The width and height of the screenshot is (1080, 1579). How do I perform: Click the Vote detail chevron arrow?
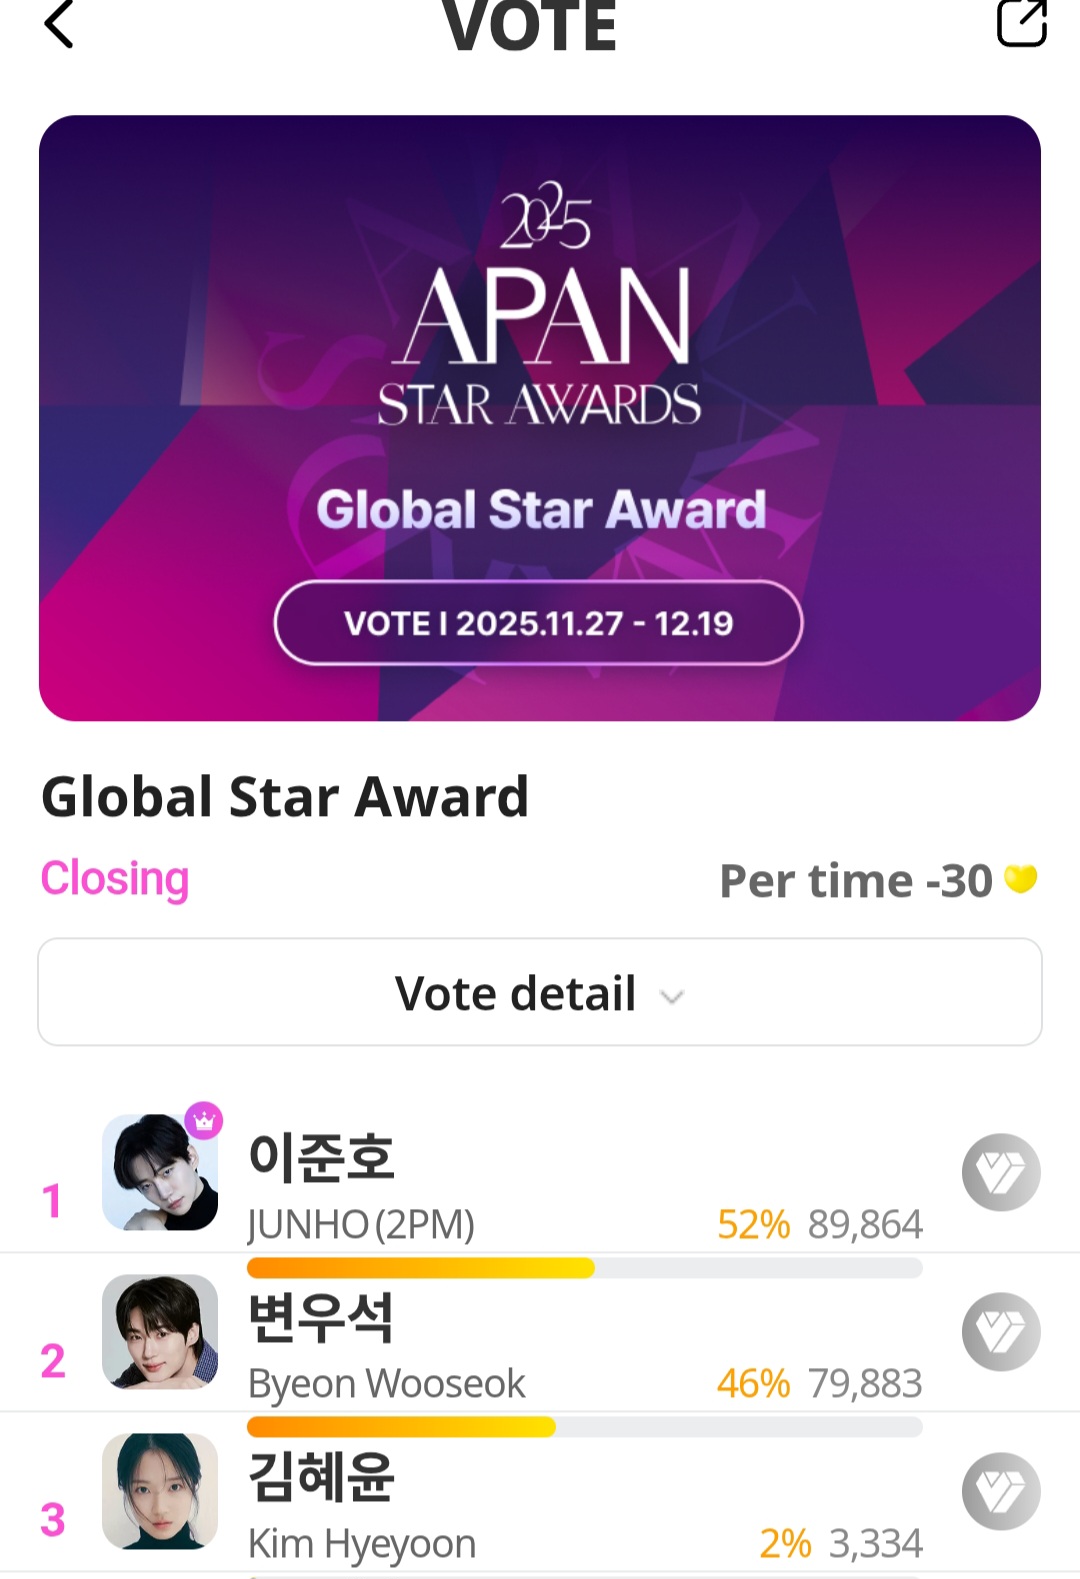[672, 997]
